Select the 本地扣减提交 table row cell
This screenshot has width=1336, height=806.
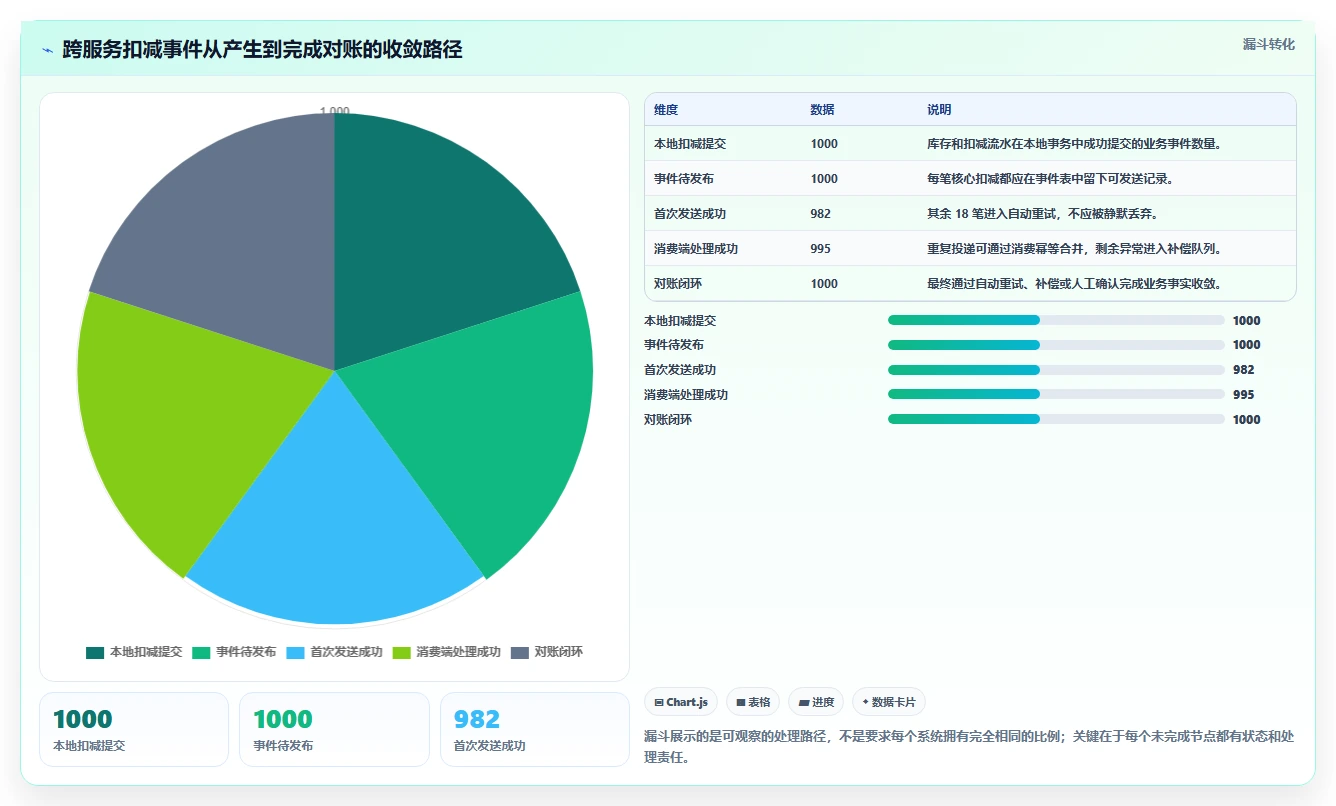click(690, 144)
